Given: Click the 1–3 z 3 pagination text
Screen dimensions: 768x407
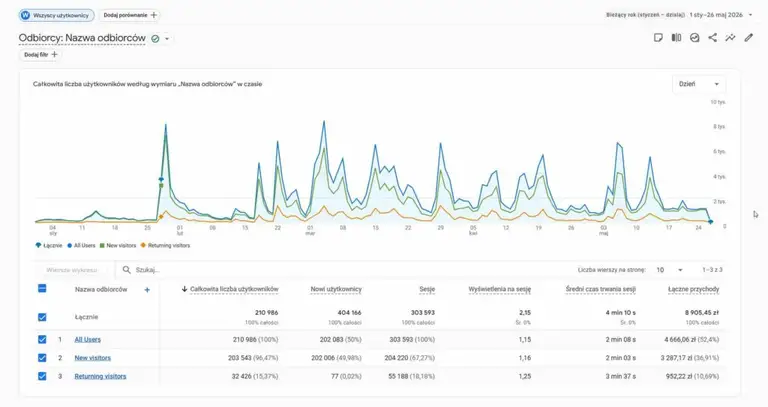Looking at the screenshot, I should 712,270.
